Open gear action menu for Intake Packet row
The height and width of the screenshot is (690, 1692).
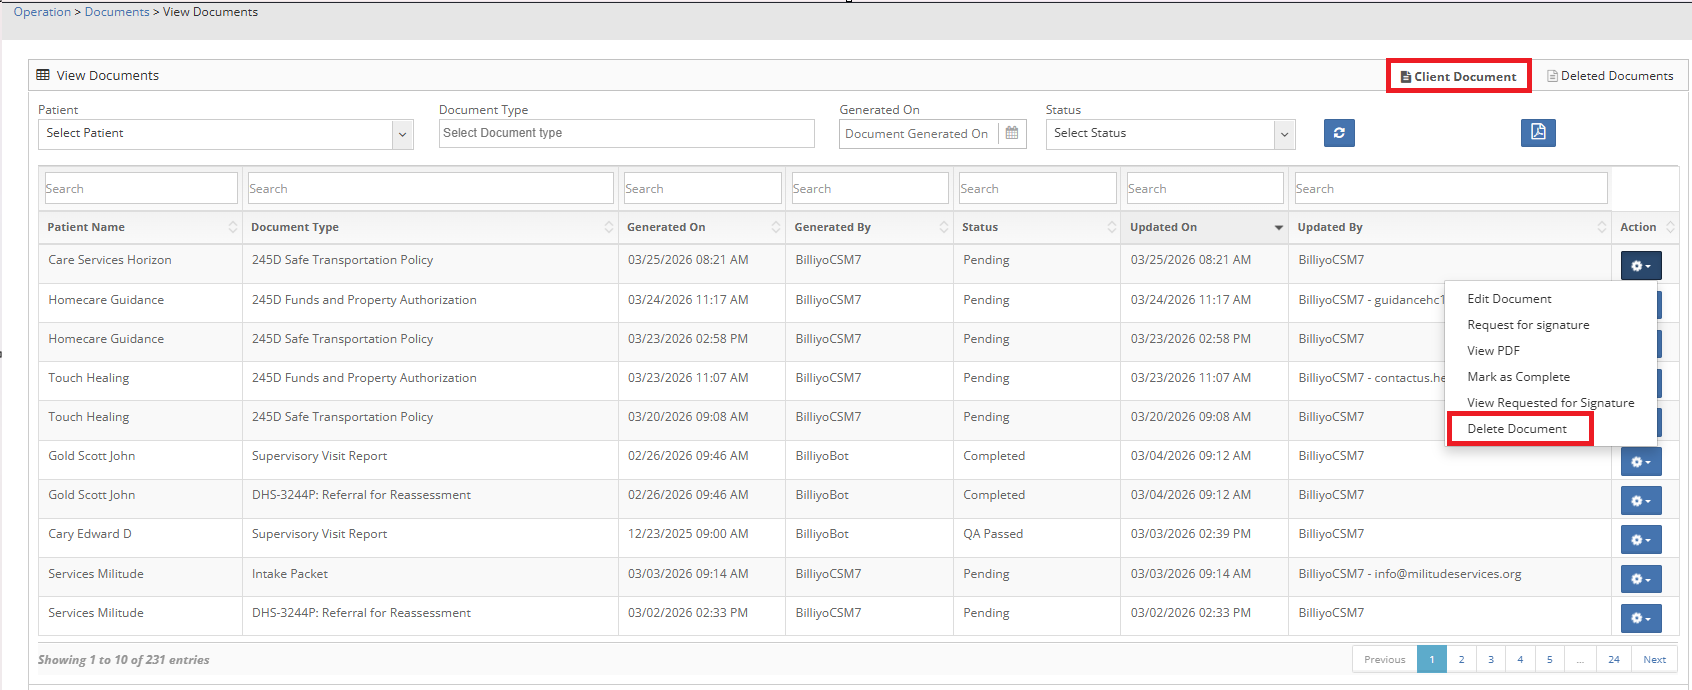1640,579
